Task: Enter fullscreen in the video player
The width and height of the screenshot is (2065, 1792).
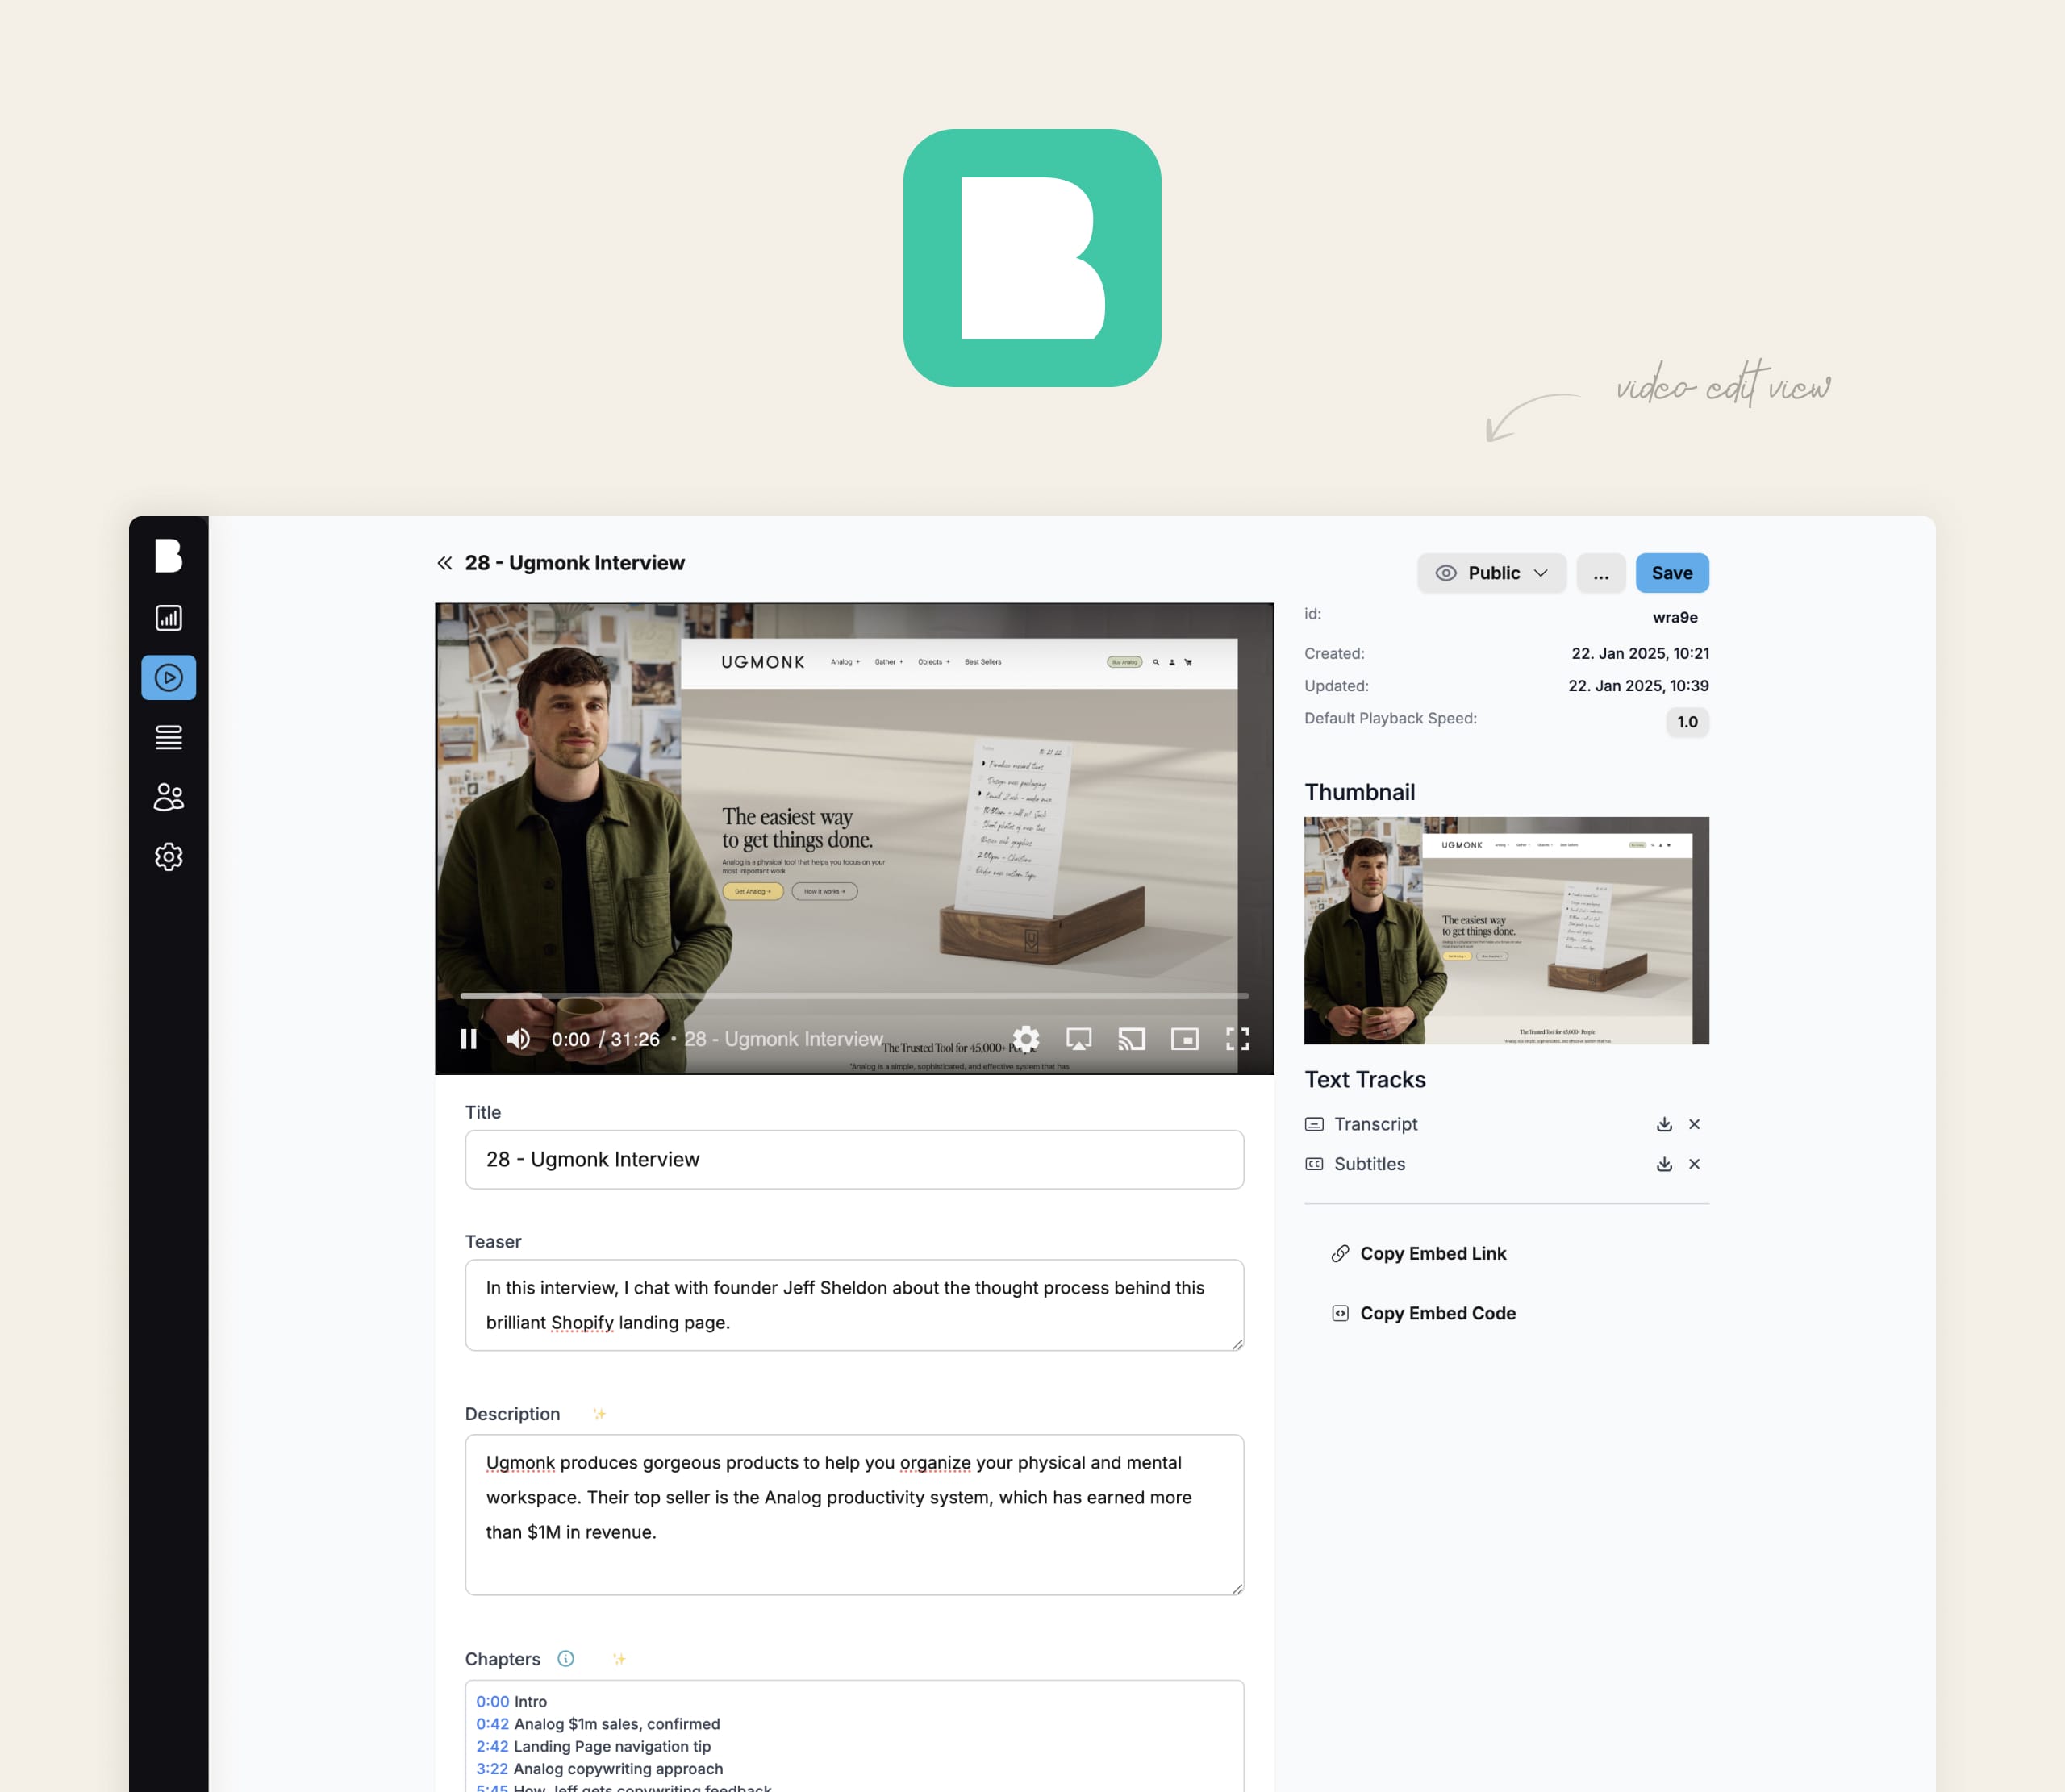Action: [x=1238, y=1039]
